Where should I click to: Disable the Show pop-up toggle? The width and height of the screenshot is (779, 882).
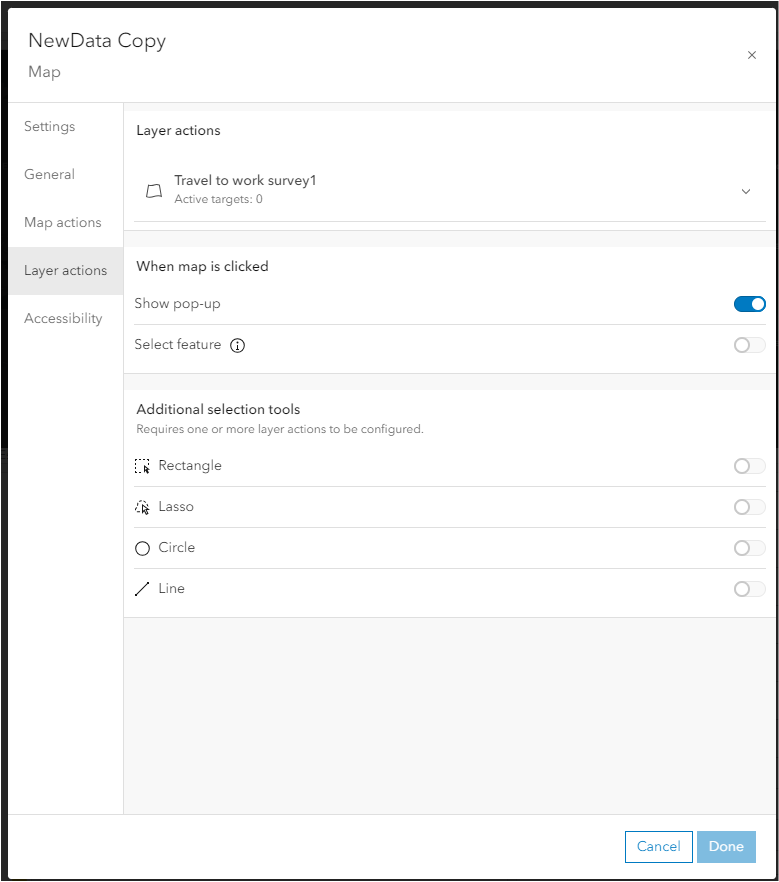pos(749,304)
